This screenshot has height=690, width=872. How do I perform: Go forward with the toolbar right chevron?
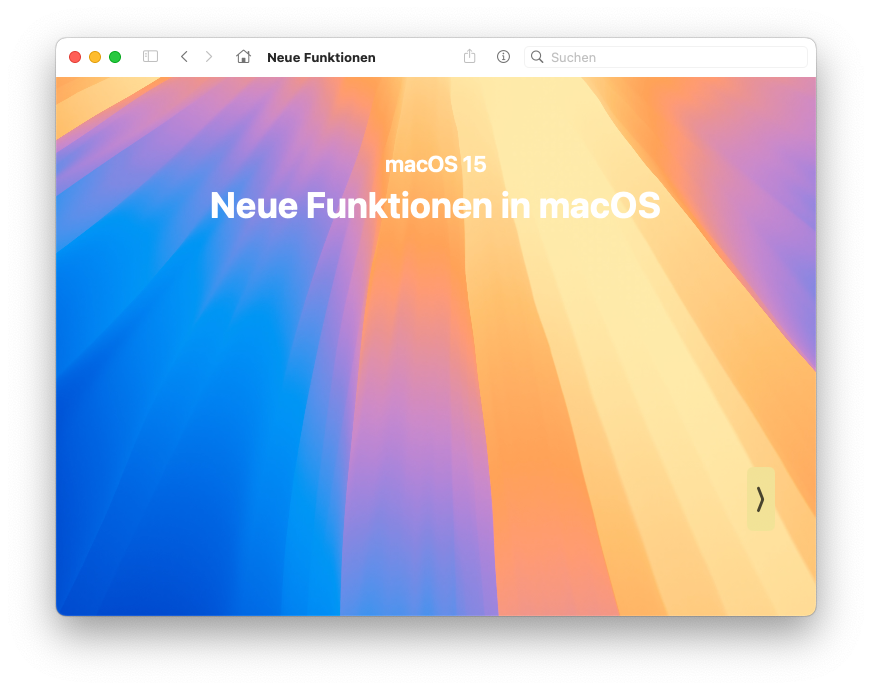pyautogui.click(x=209, y=57)
